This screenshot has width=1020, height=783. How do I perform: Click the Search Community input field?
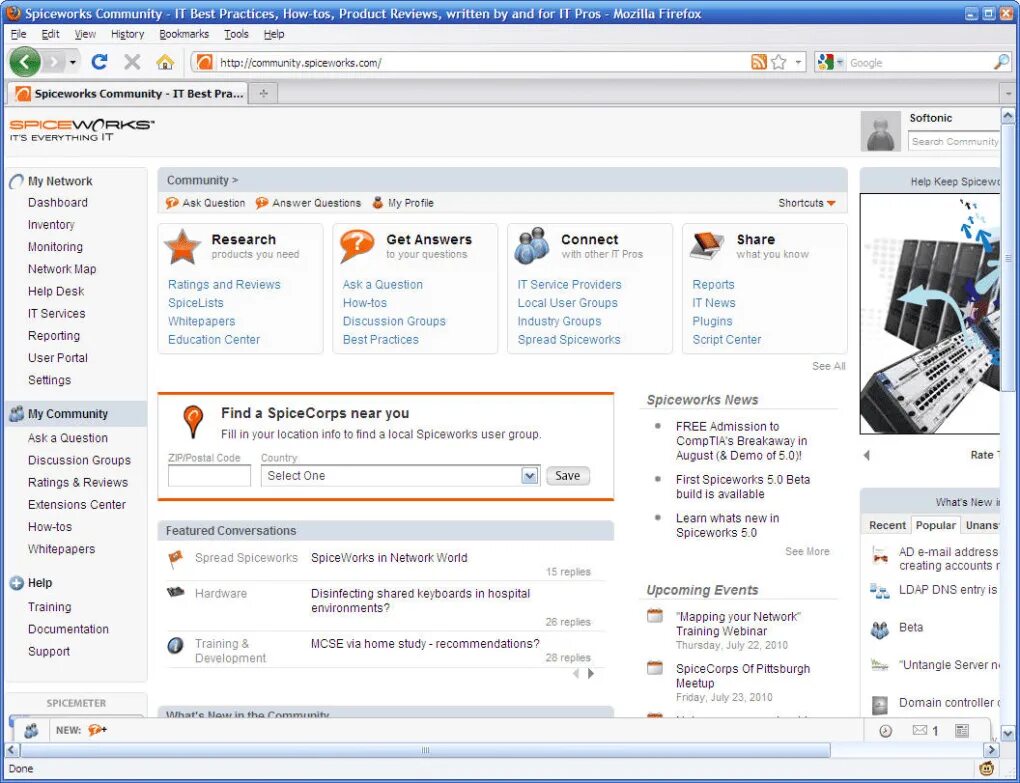[954, 141]
